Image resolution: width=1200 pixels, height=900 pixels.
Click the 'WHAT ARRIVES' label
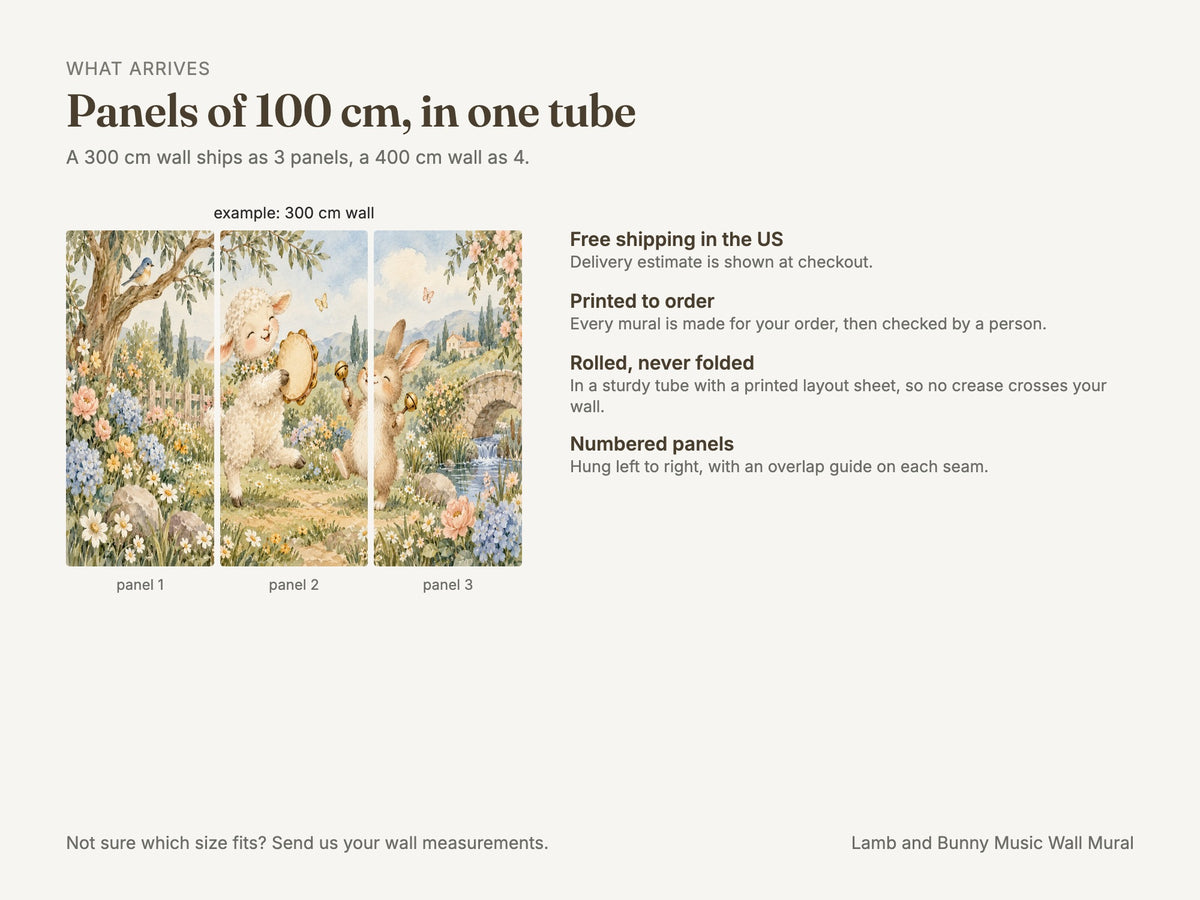pos(138,69)
